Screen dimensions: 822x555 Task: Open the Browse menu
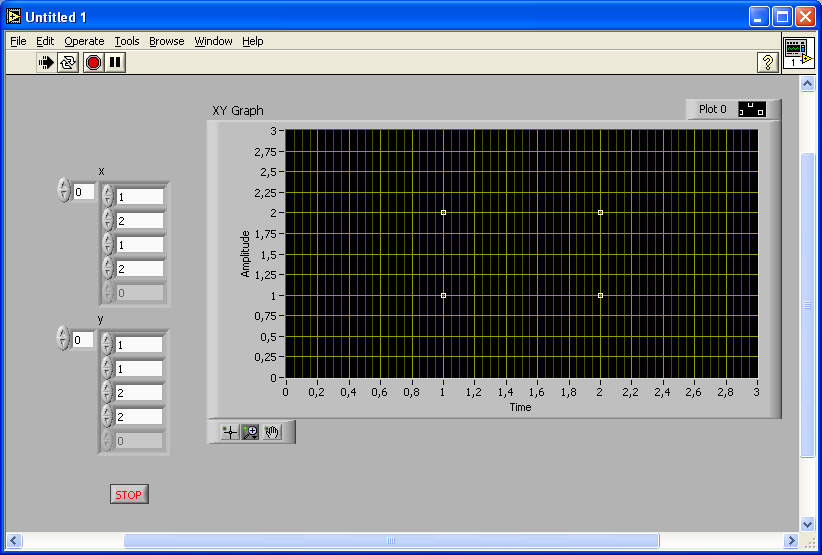click(167, 41)
